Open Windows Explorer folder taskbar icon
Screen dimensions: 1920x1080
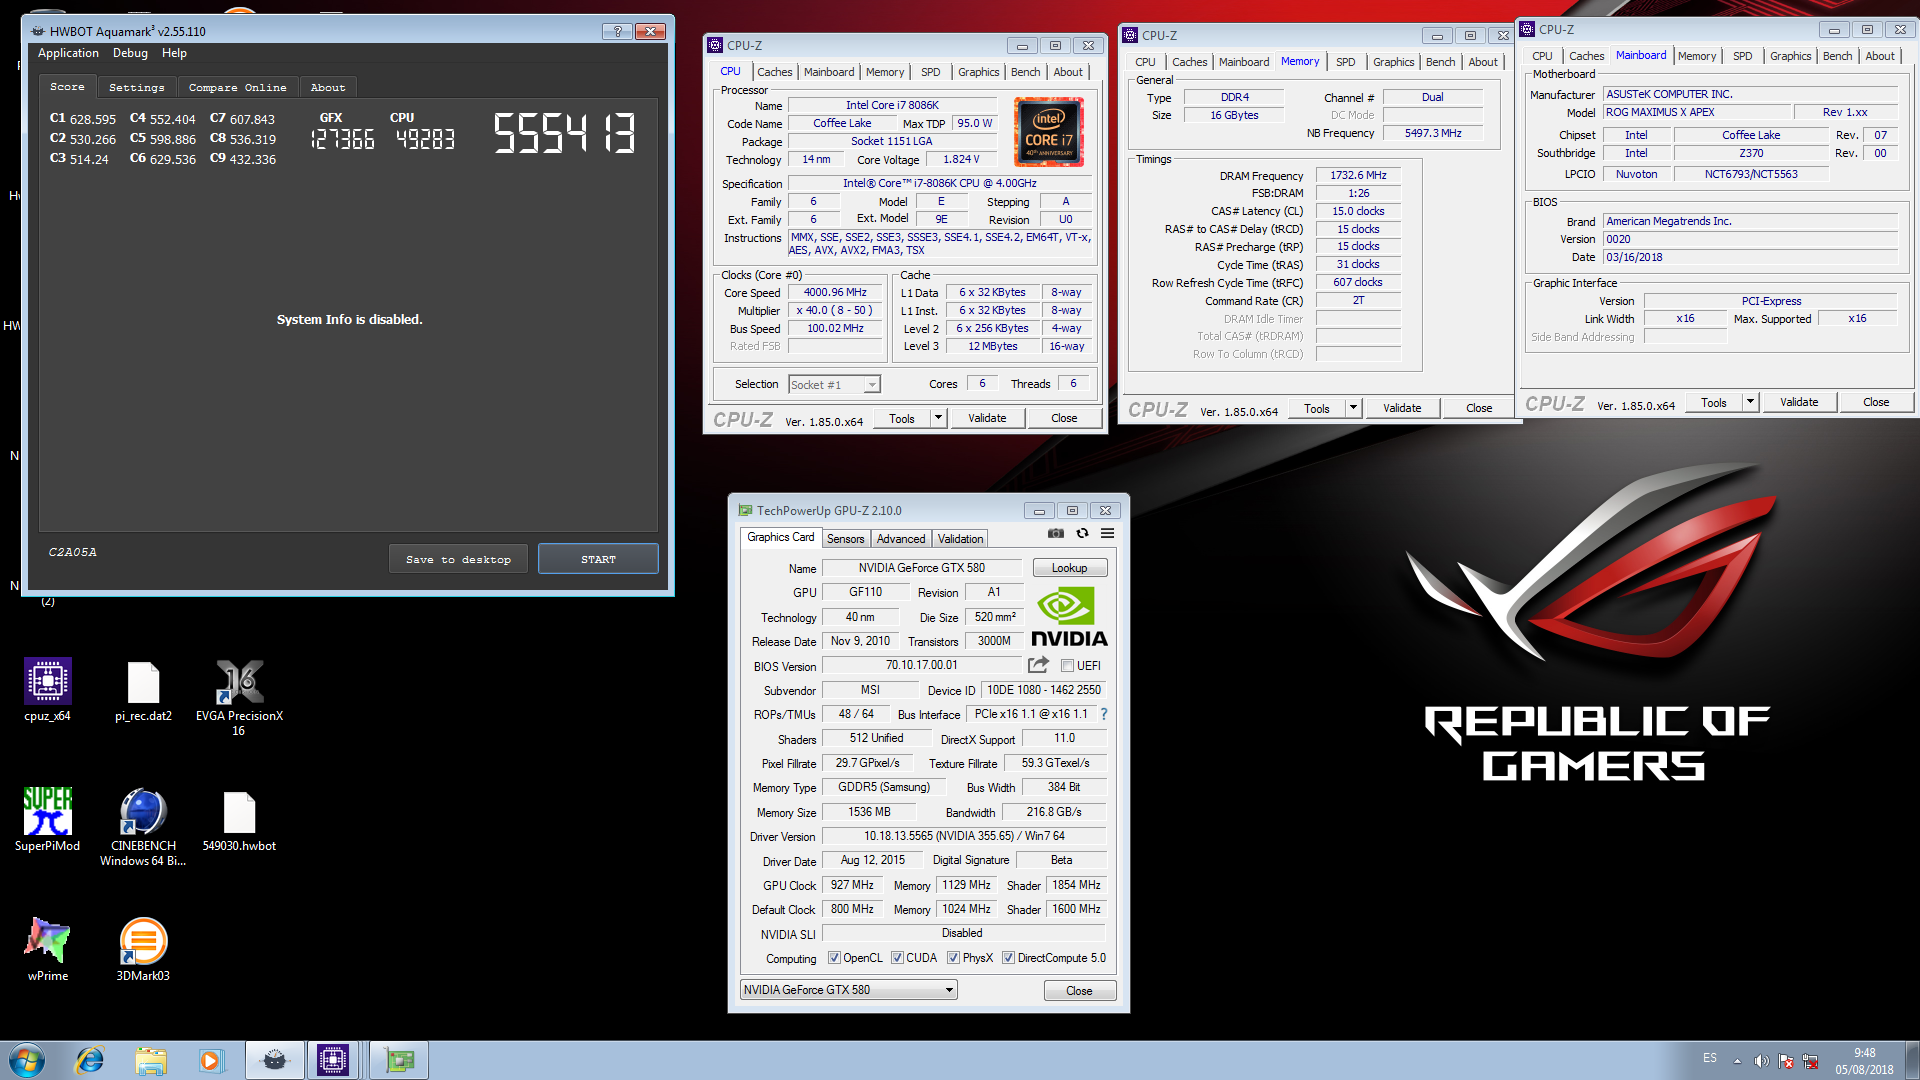pos(151,1060)
